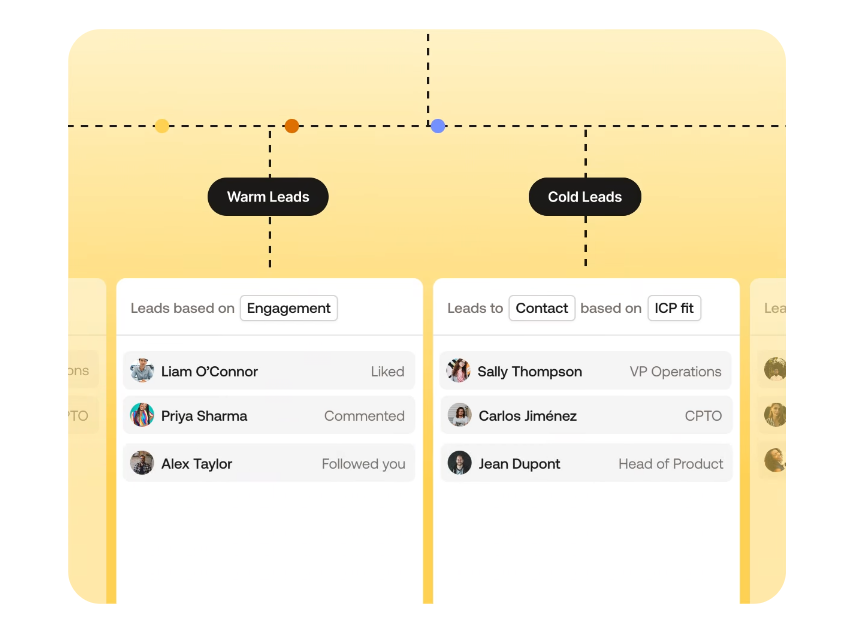The width and height of the screenshot is (845, 641).
Task: Select the blue dot marker
Action: click(438, 126)
